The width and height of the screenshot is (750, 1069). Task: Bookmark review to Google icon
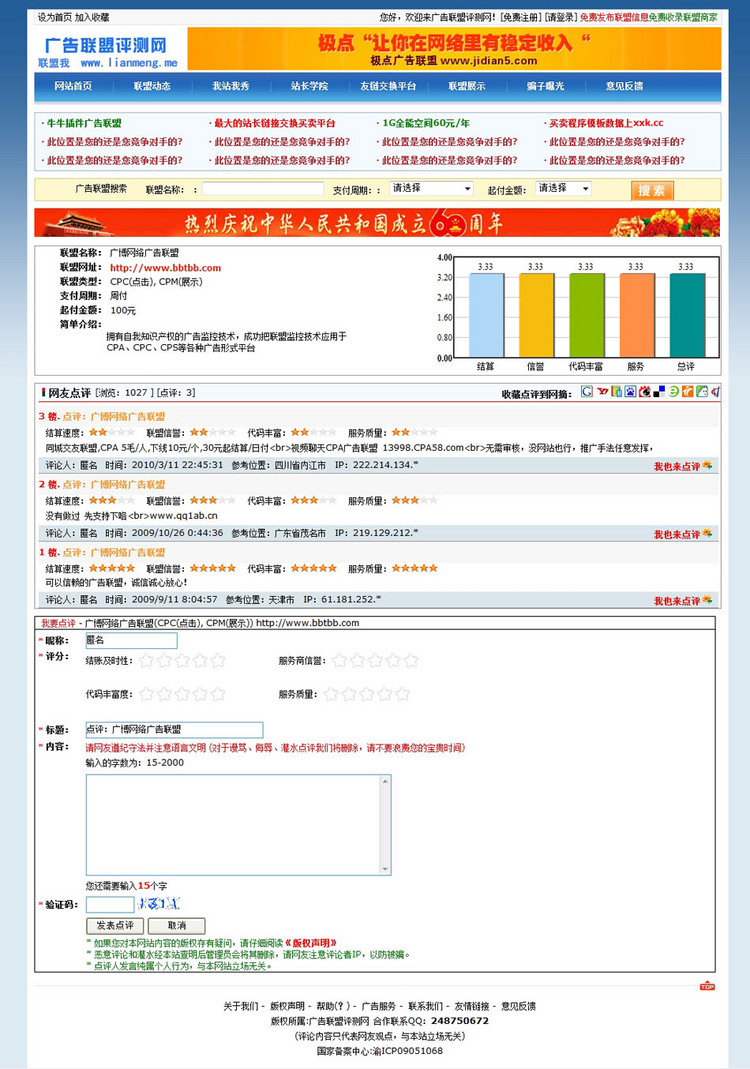(x=587, y=391)
